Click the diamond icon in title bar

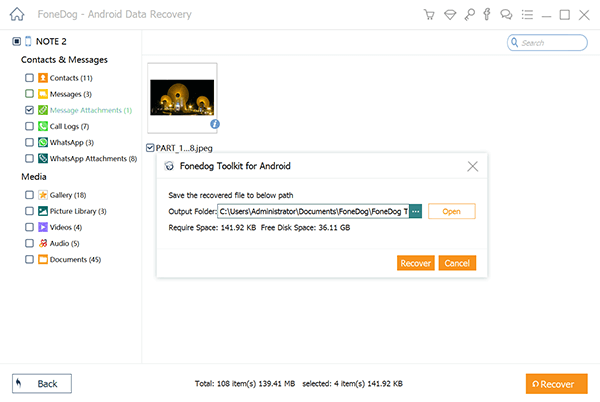450,15
